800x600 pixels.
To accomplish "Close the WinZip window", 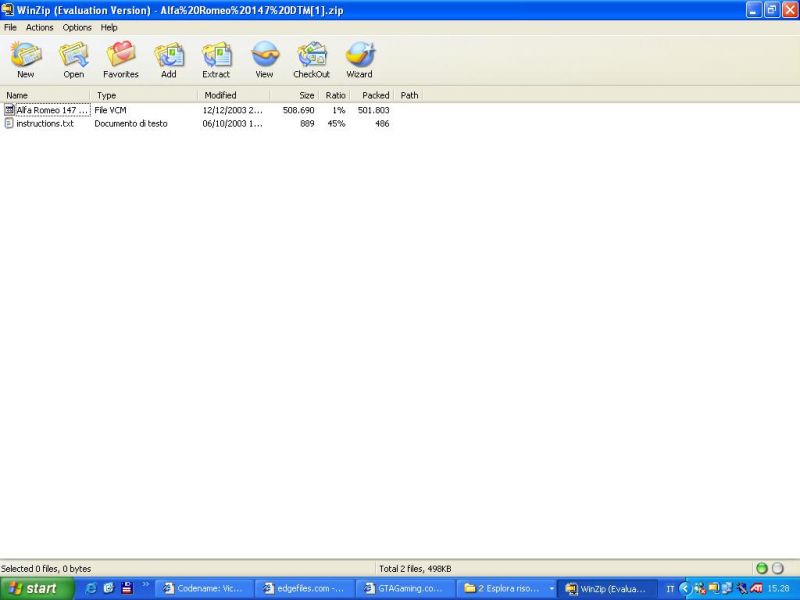I will (790, 10).
